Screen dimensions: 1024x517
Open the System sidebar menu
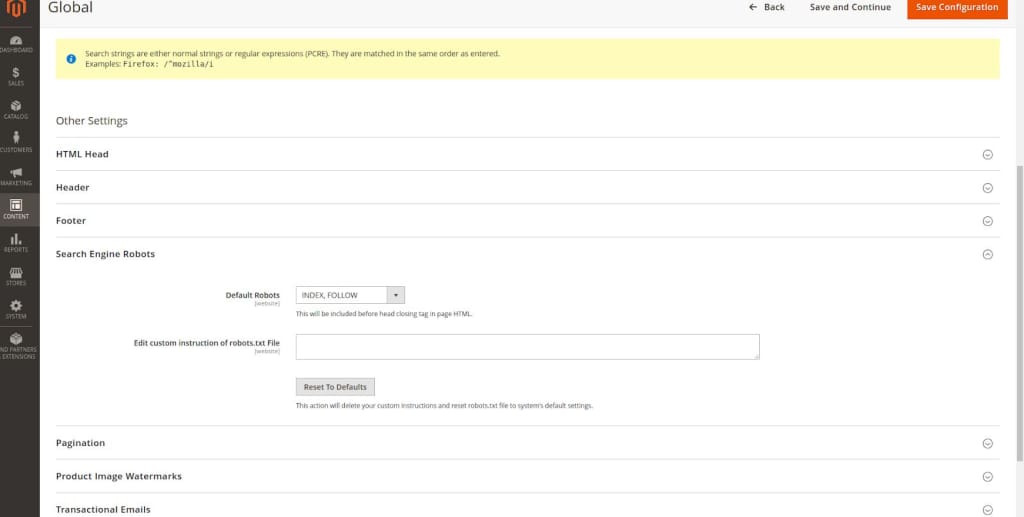click(16, 309)
